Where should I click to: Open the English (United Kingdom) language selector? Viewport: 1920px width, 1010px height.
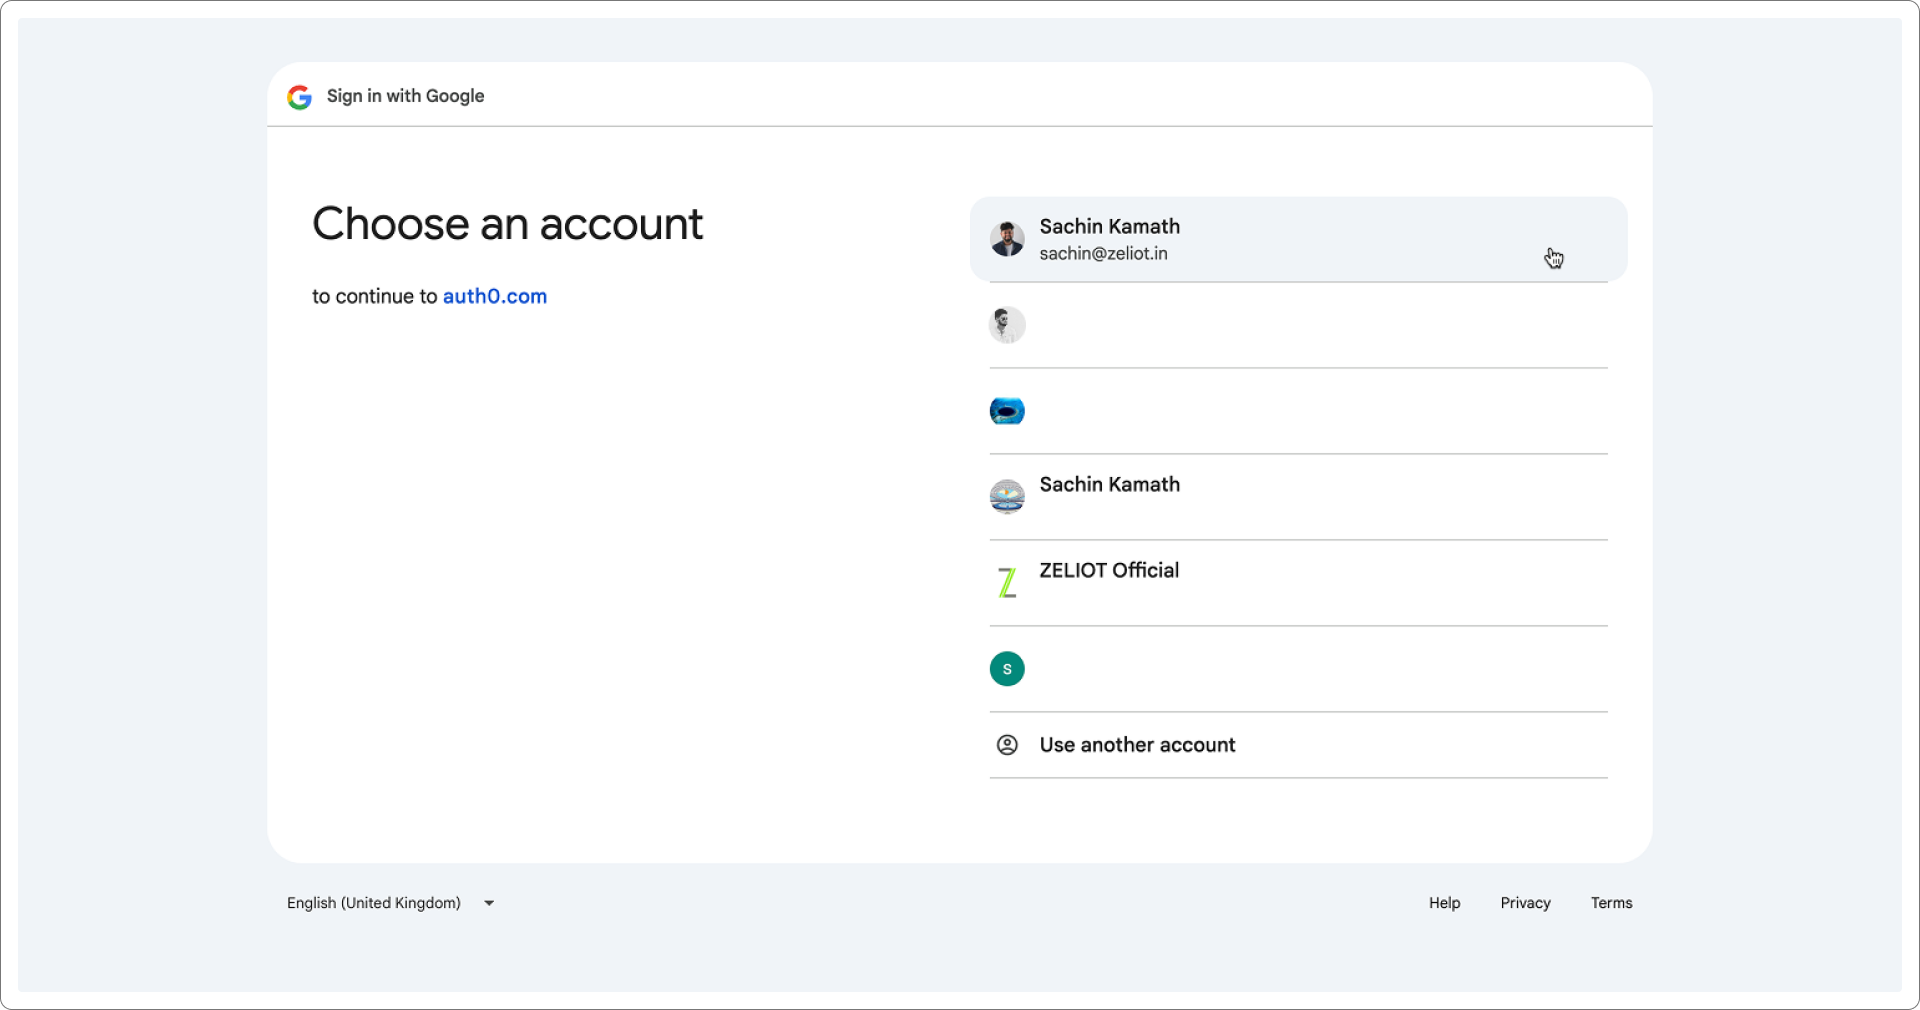374,903
